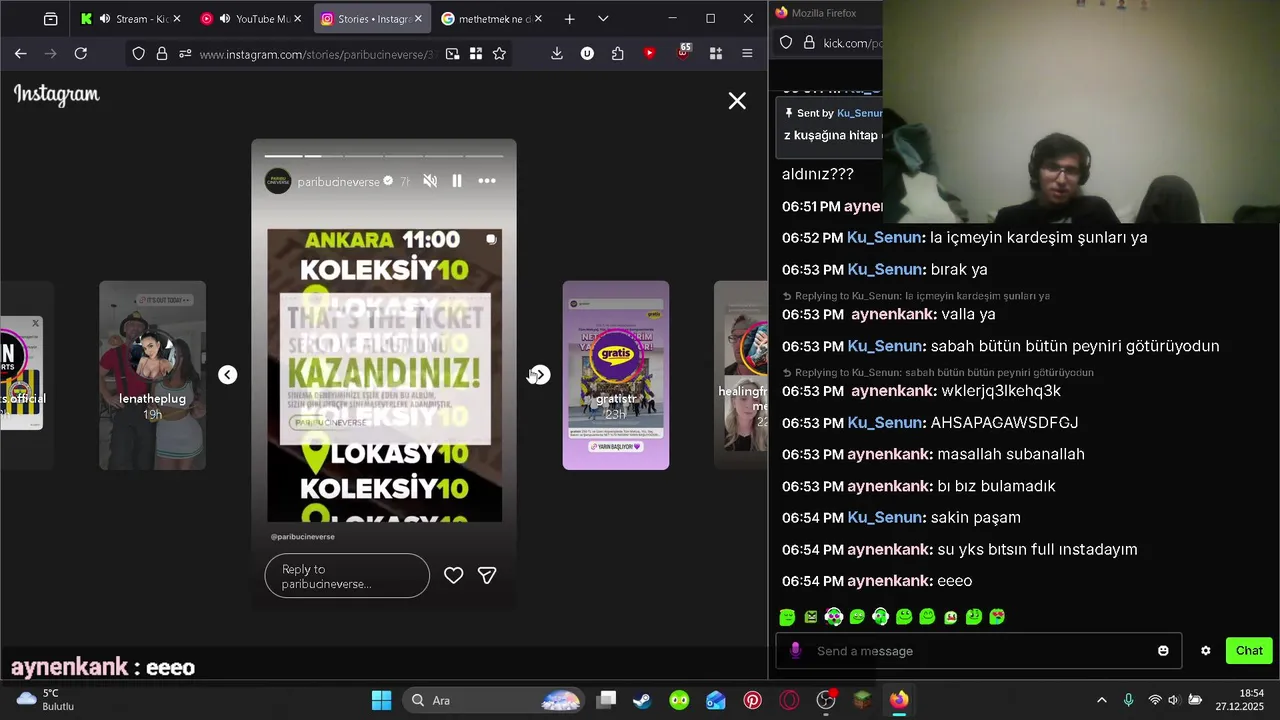Open Minecraft from the taskbar
Image resolution: width=1280 pixels, height=720 pixels.
(x=862, y=700)
